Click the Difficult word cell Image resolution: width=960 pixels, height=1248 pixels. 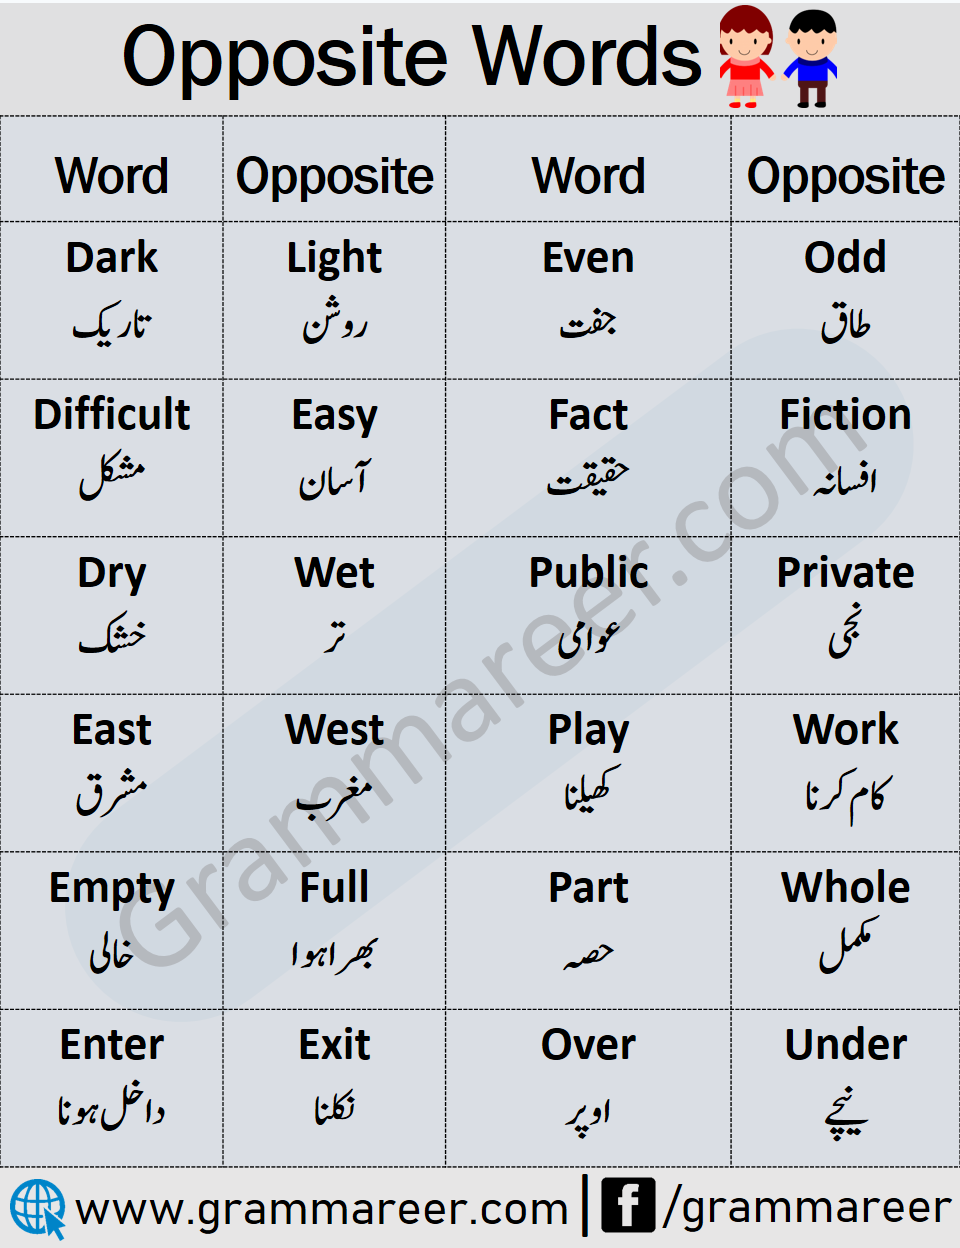point(112,458)
